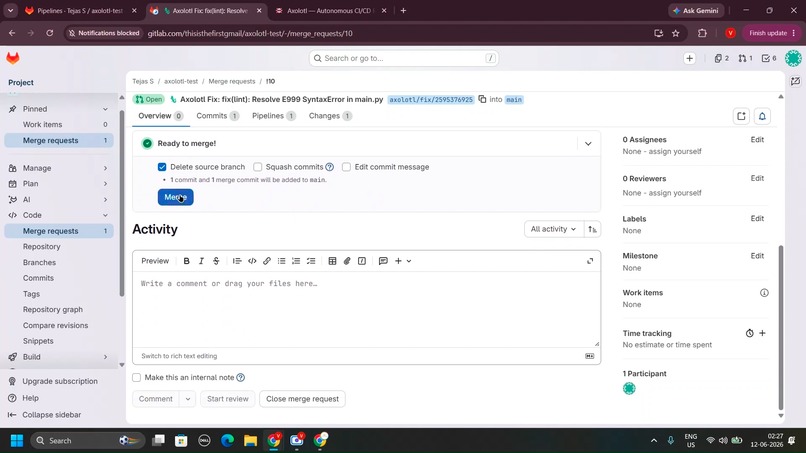Image resolution: width=806 pixels, height=453 pixels.
Task: Open the All activity filter dropdown
Action: 553,229
